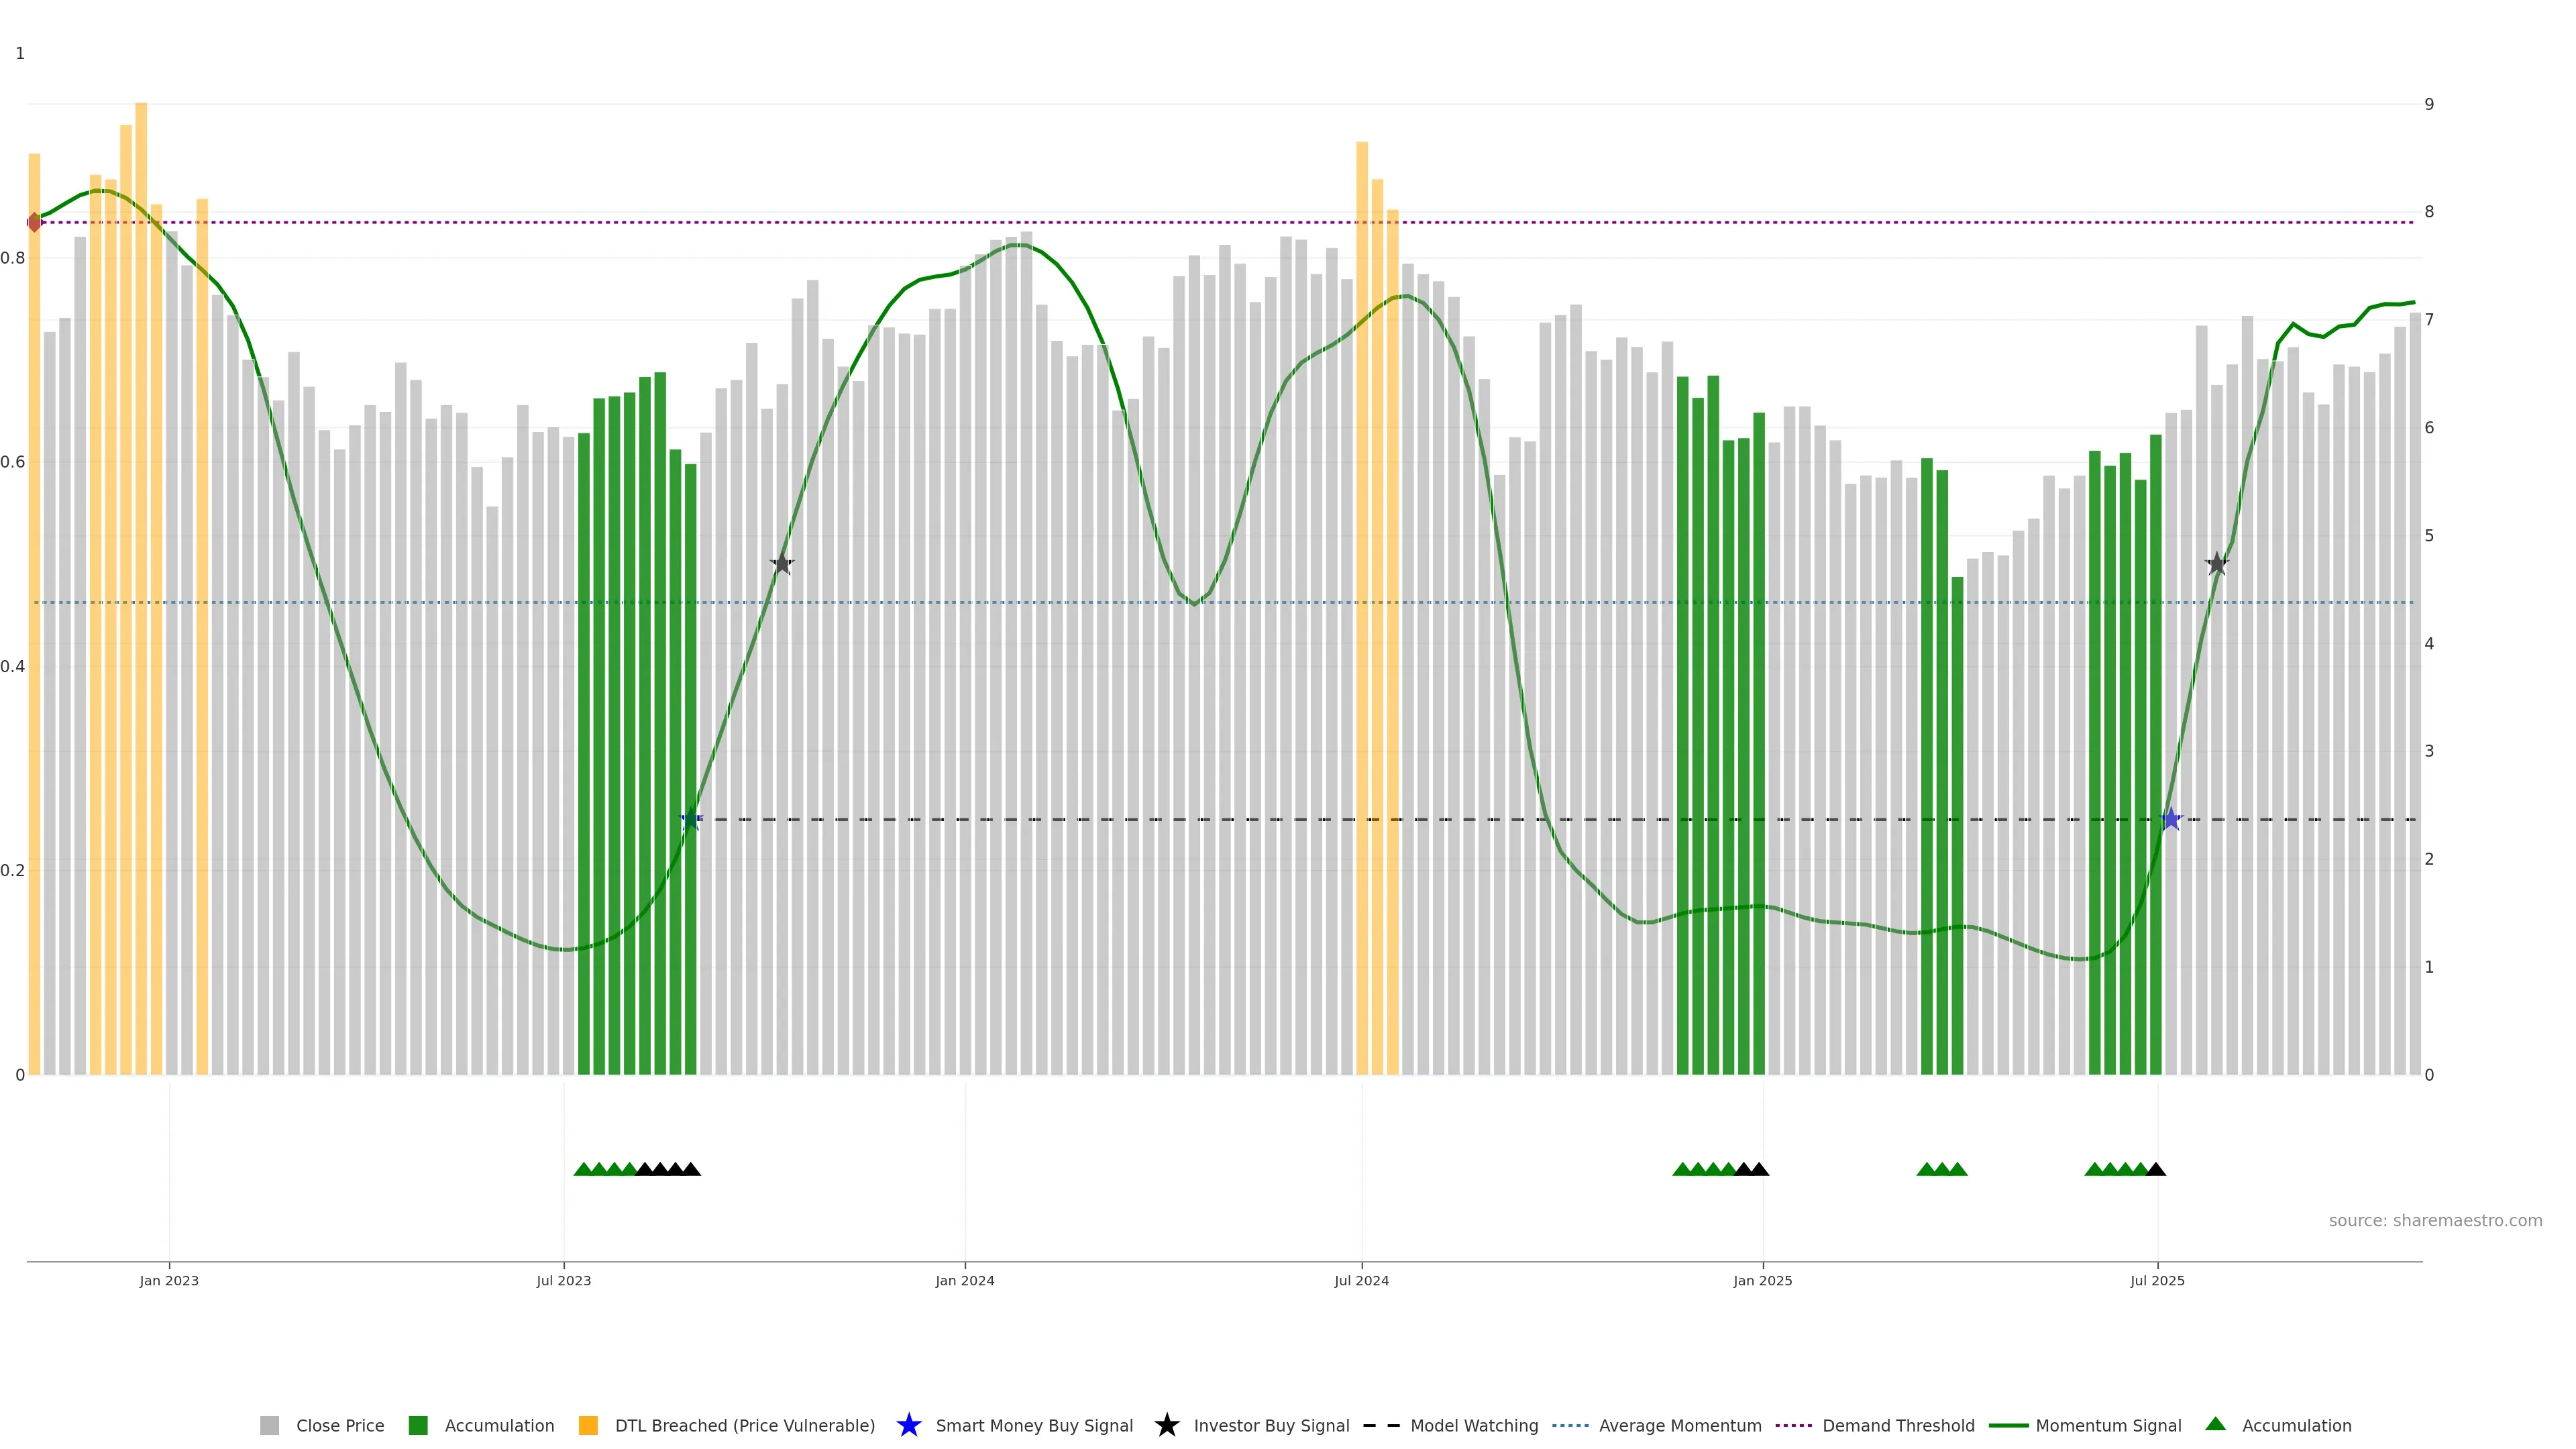Click the purple Demand Threshold legend line
This screenshot has height=1449, width=2576.
(x=1793, y=1425)
